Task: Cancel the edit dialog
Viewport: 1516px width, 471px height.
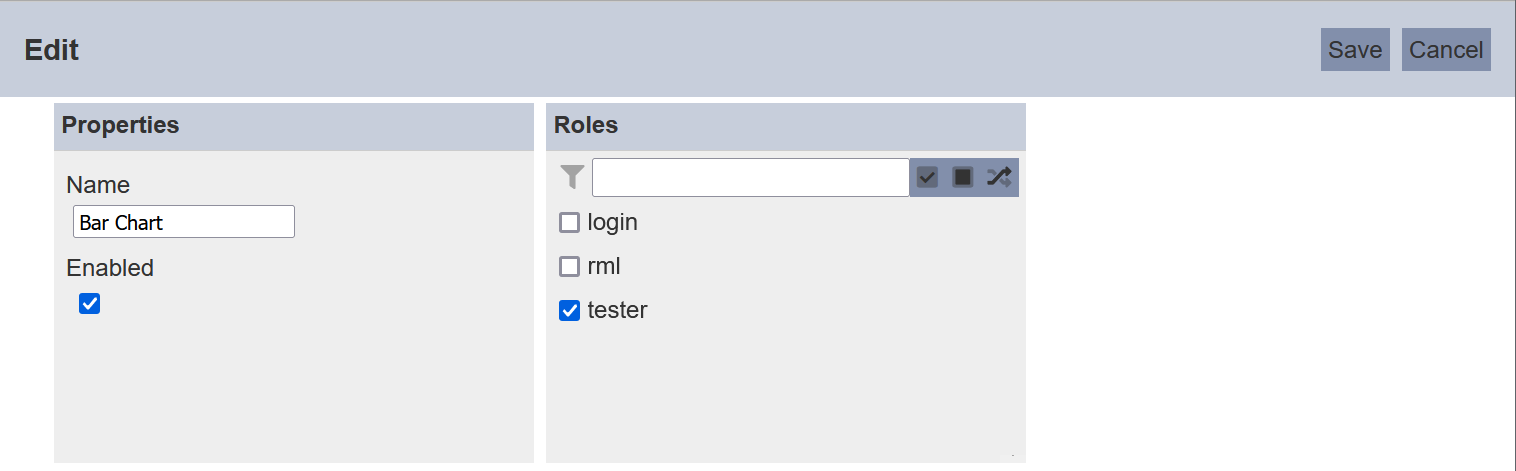Action: pyautogui.click(x=1446, y=50)
